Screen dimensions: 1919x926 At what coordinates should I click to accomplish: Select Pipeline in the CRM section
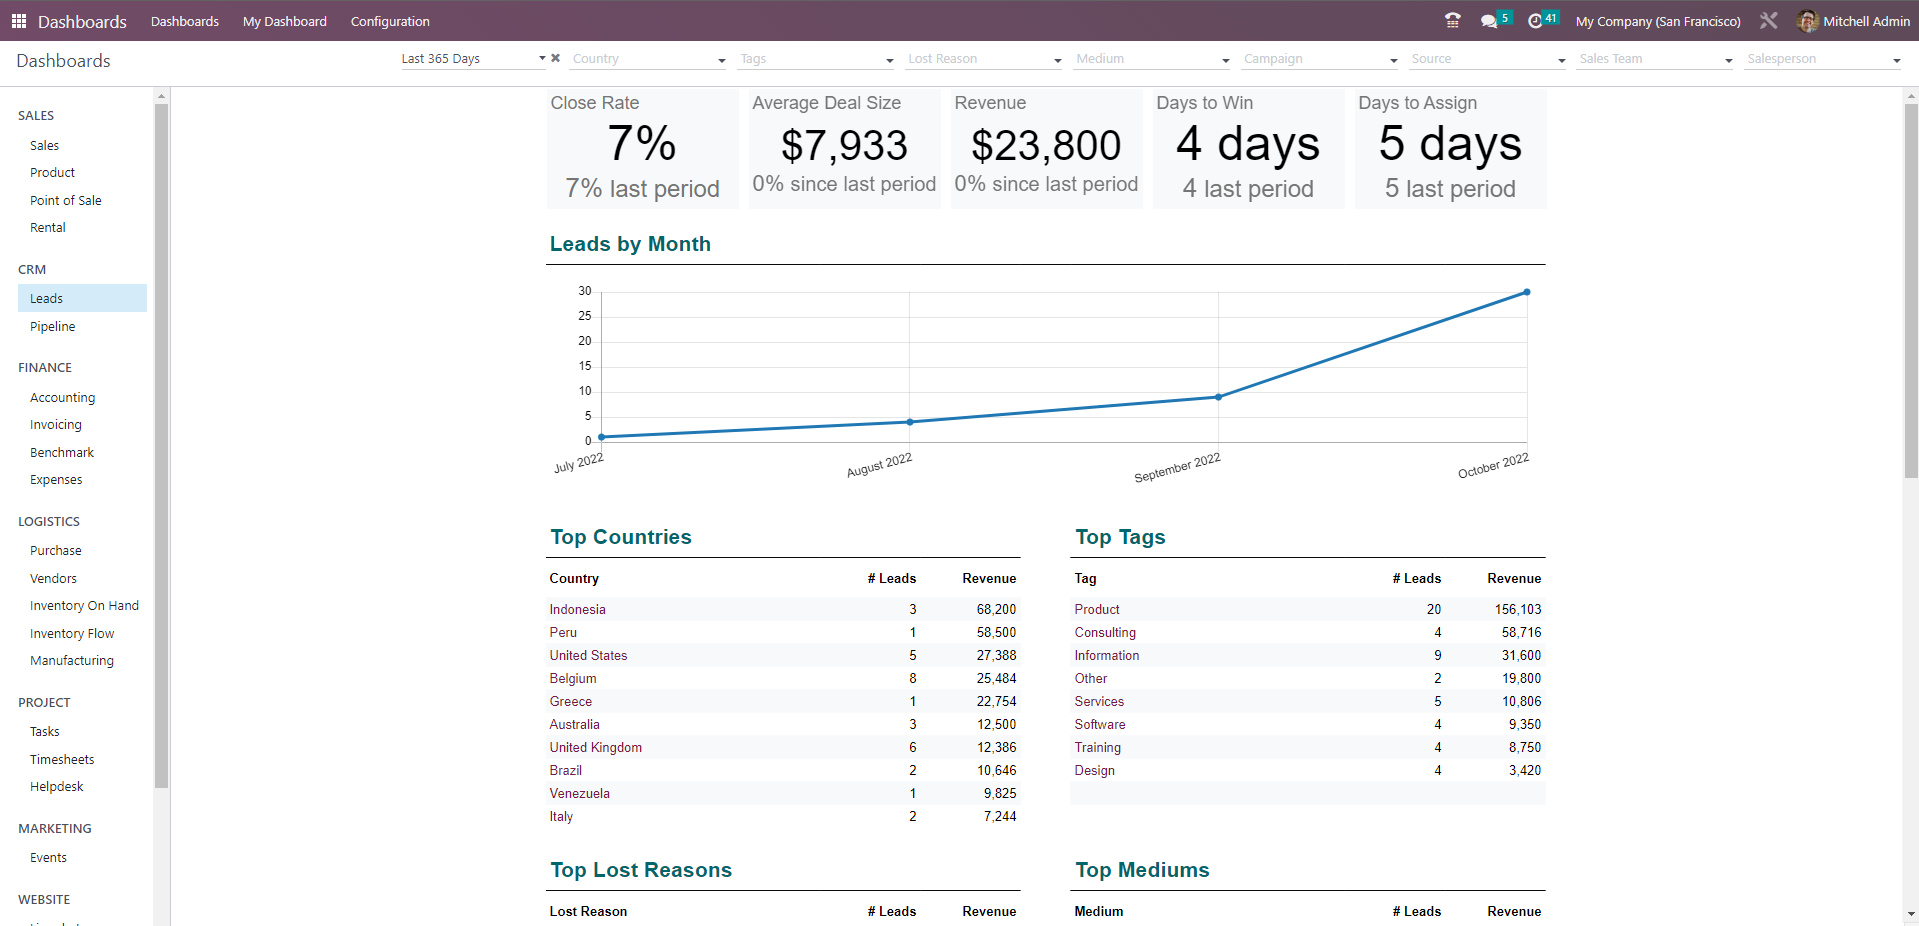click(x=52, y=327)
